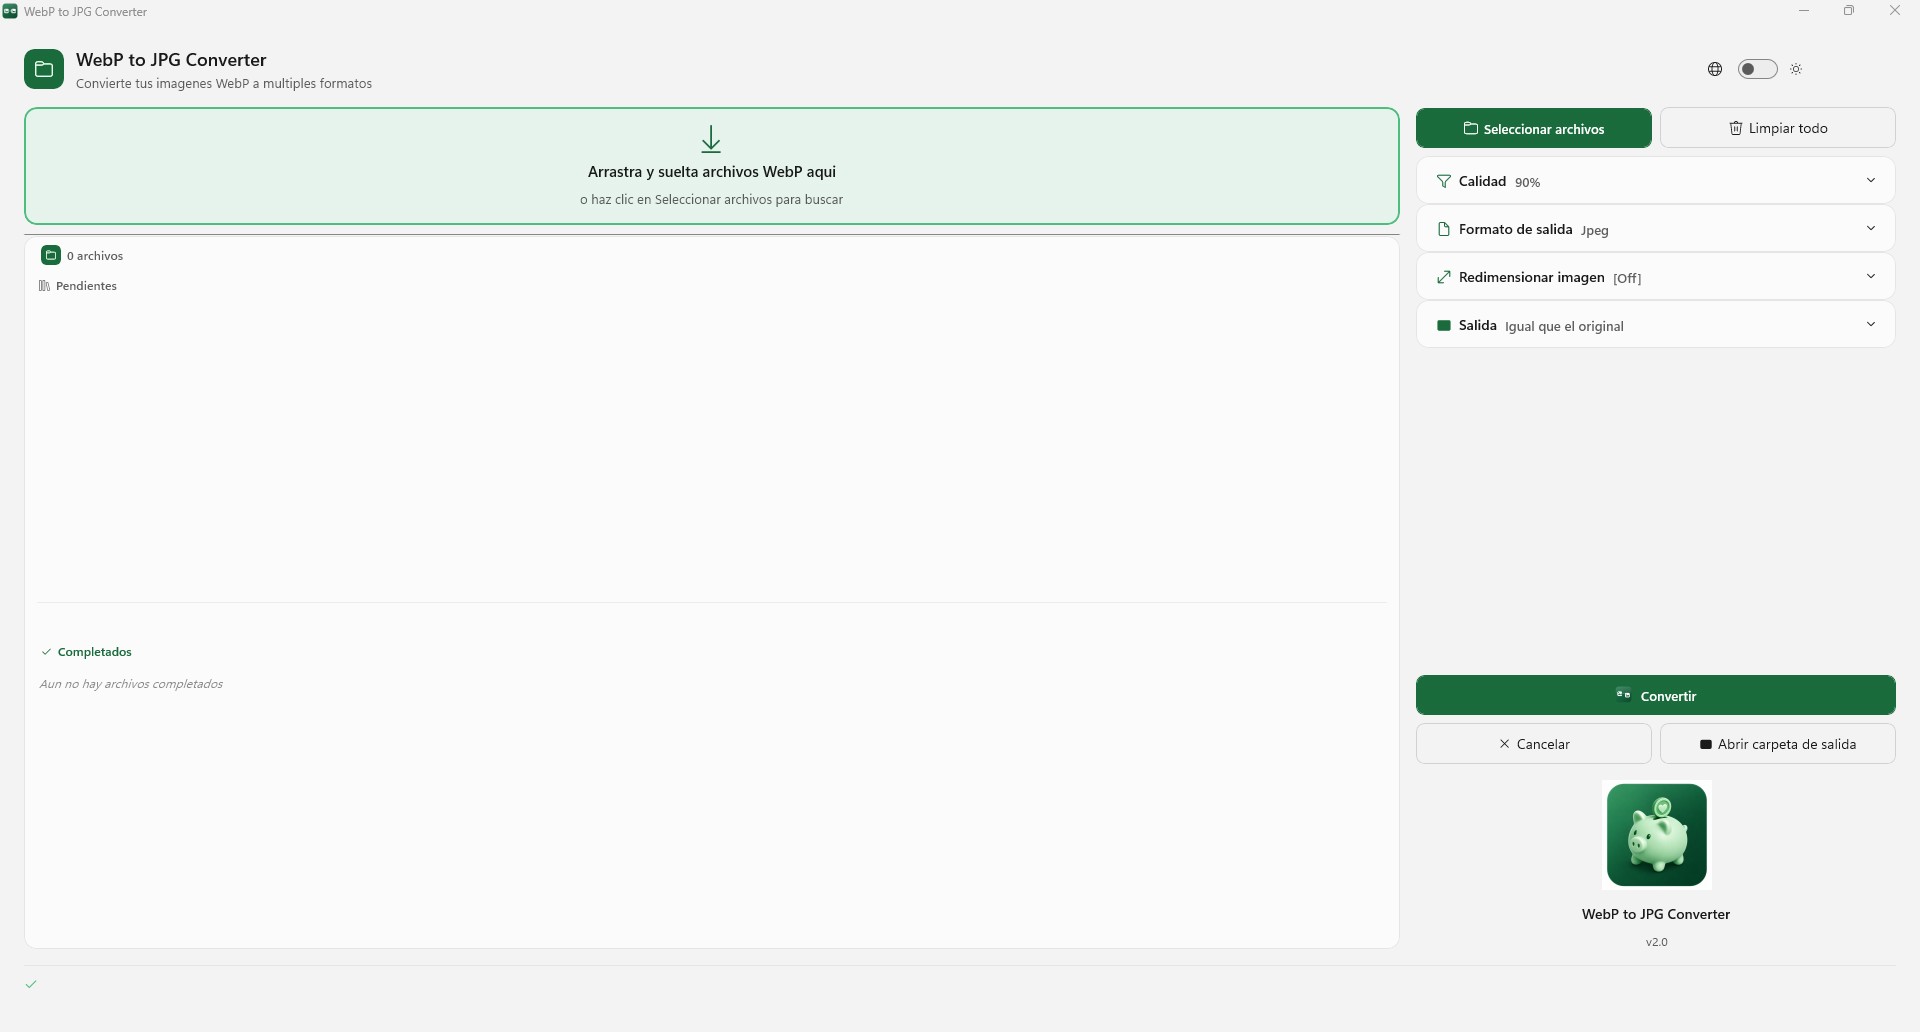Click Limpiar todo button
Screen dimensions: 1920x1032
pyautogui.click(x=1777, y=128)
